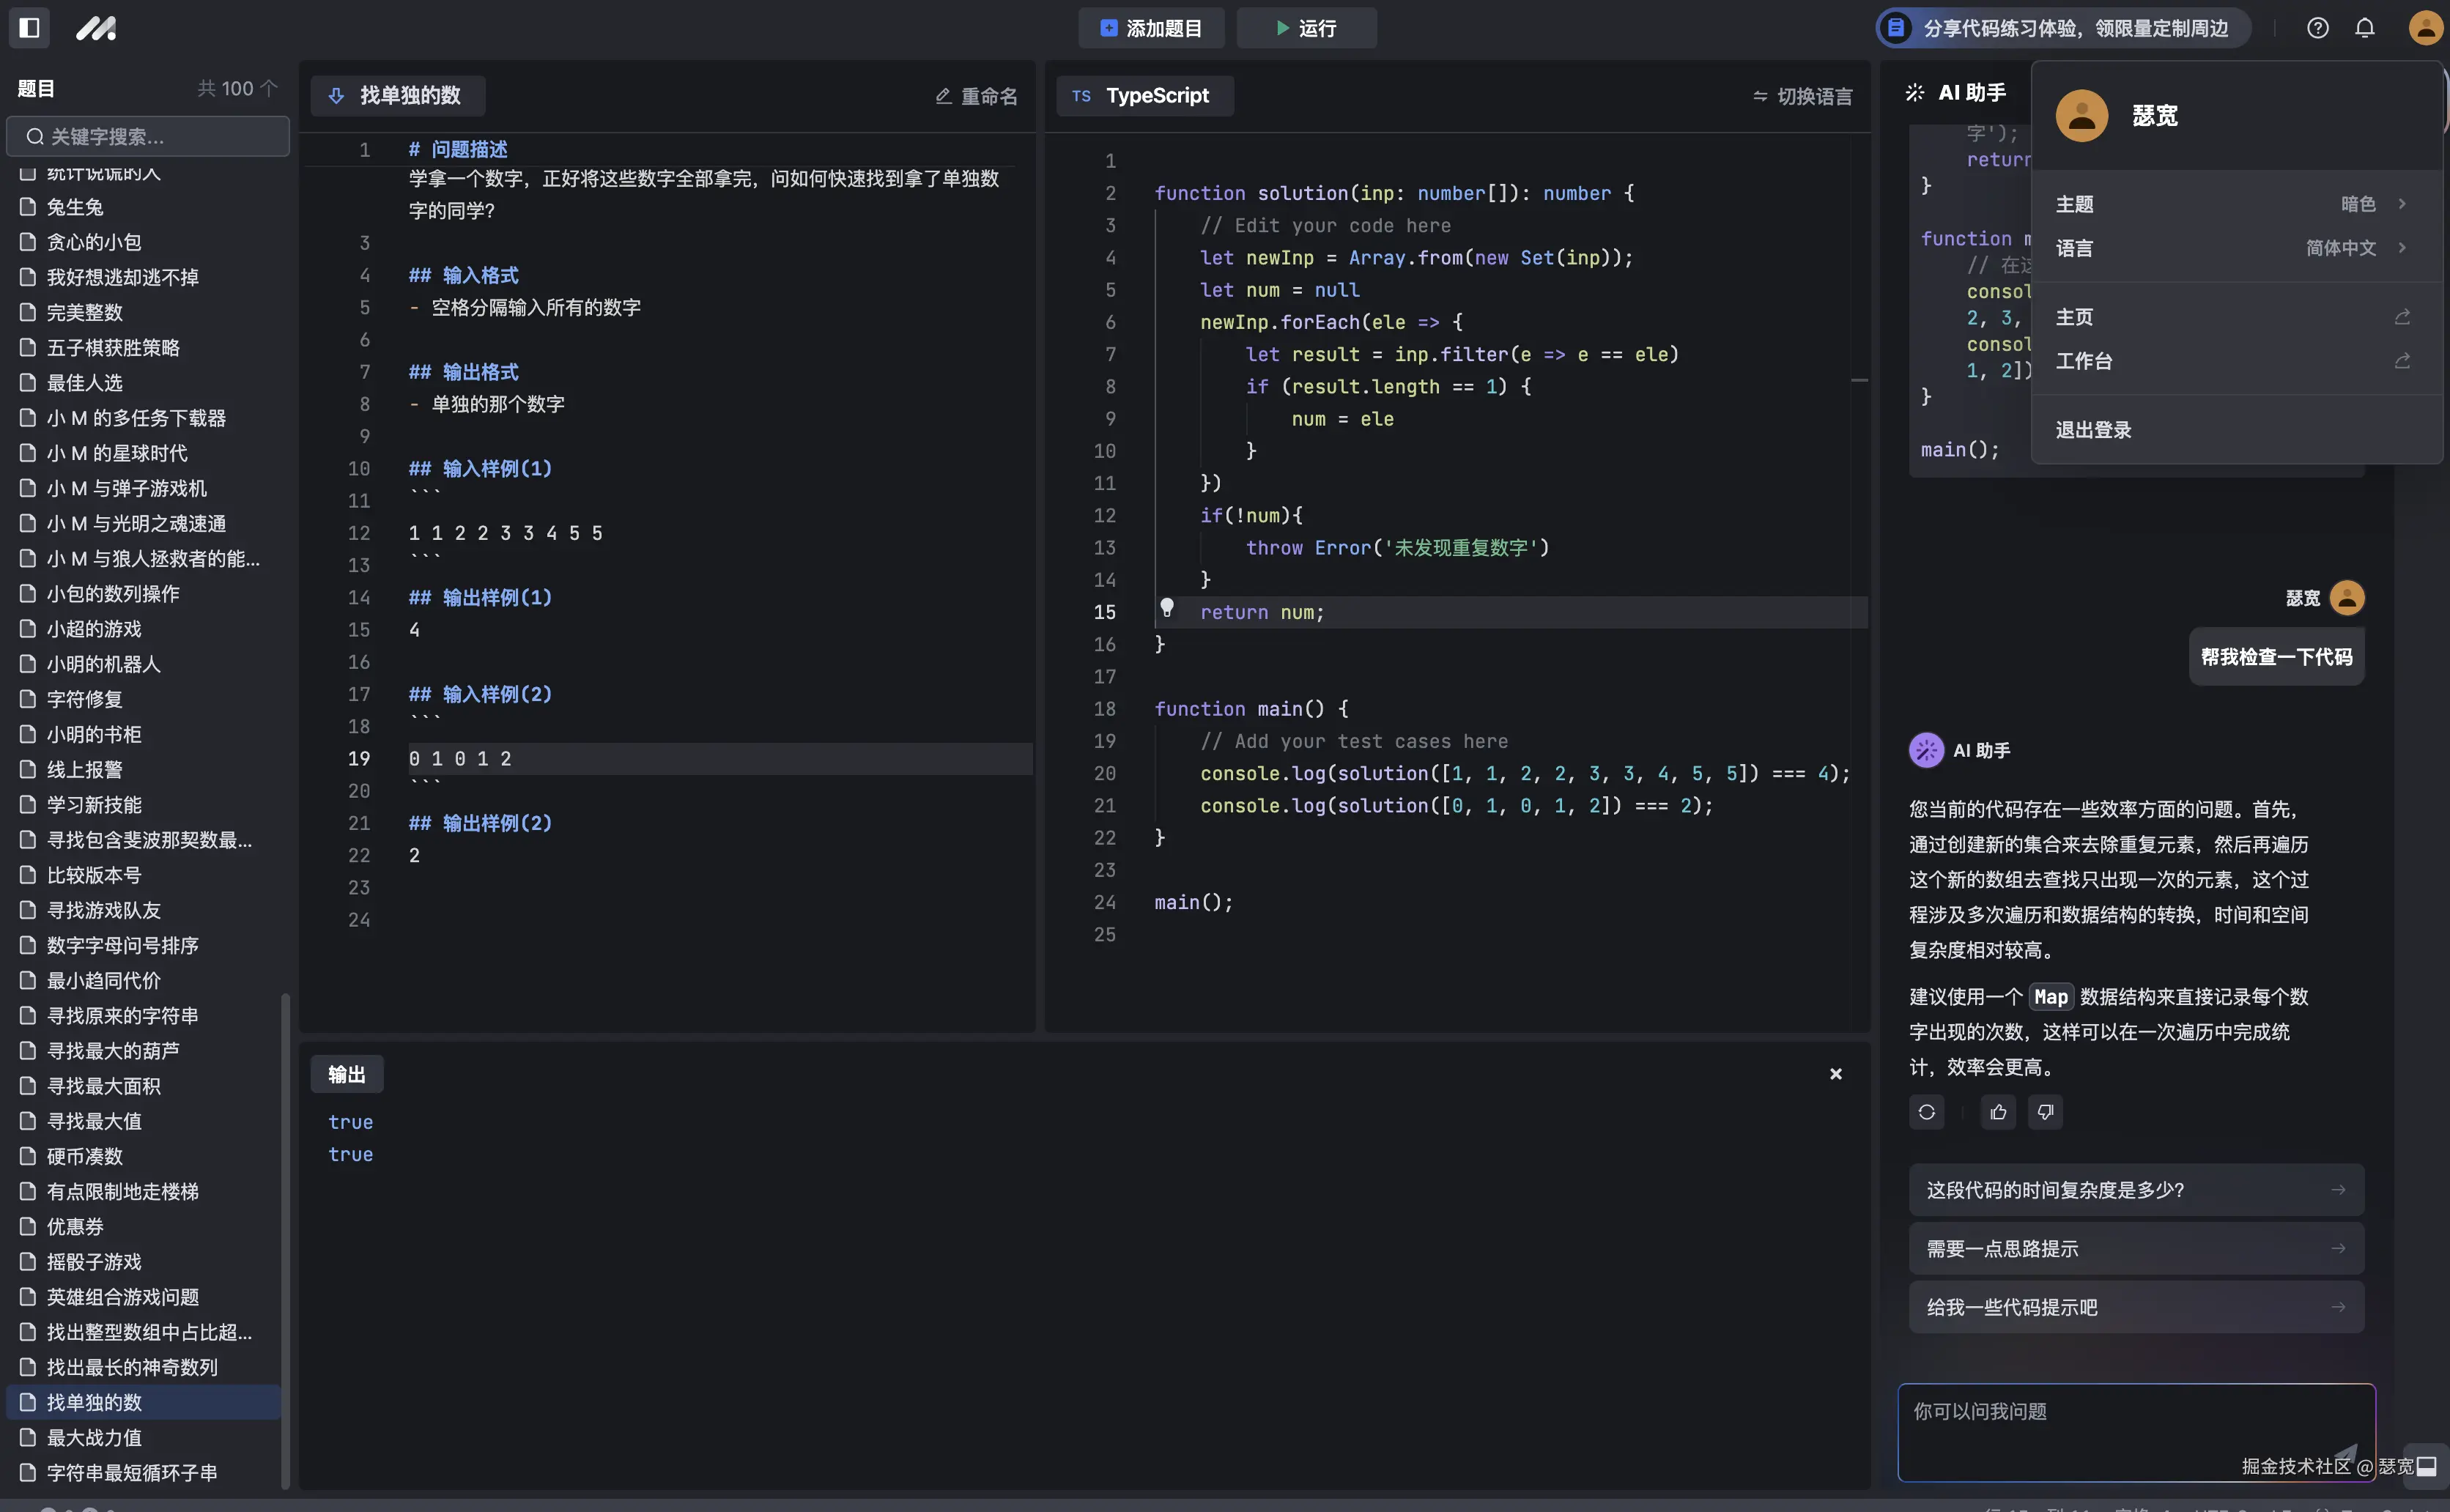The height and width of the screenshot is (1512, 2450).
Task: Close the output panel
Action: [x=1835, y=1074]
